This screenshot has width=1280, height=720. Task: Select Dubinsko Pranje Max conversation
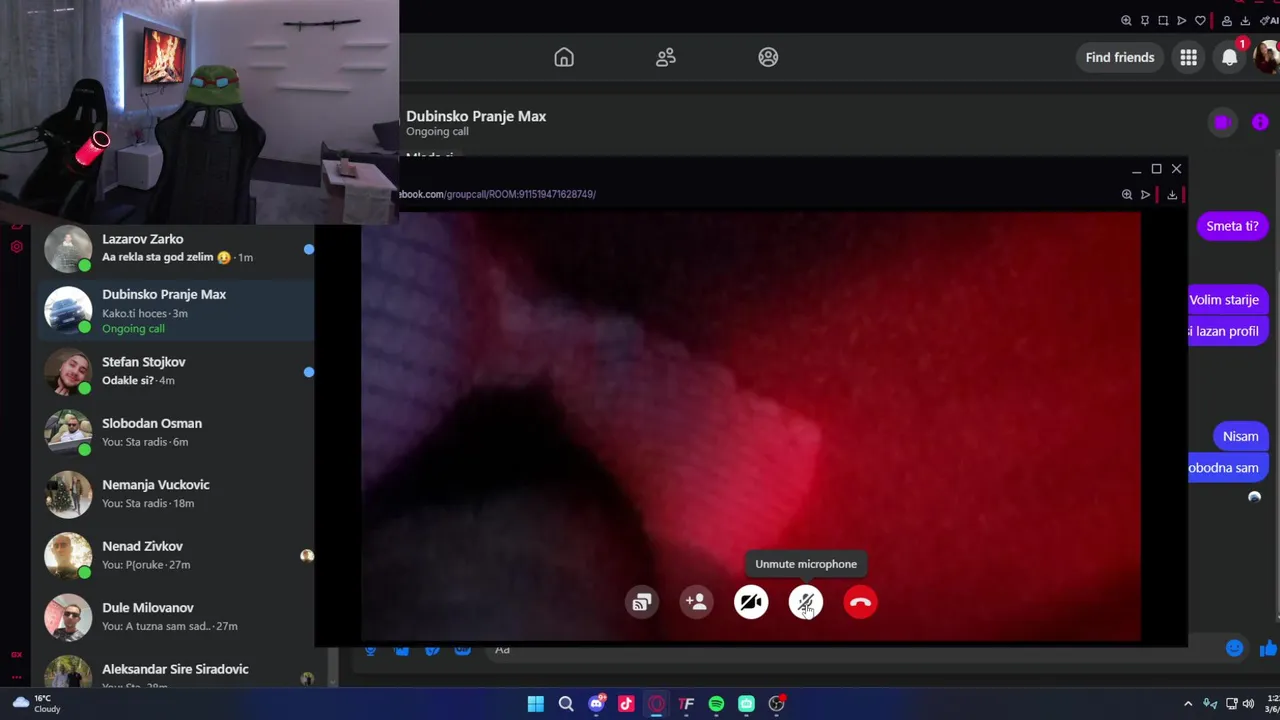coord(177,310)
